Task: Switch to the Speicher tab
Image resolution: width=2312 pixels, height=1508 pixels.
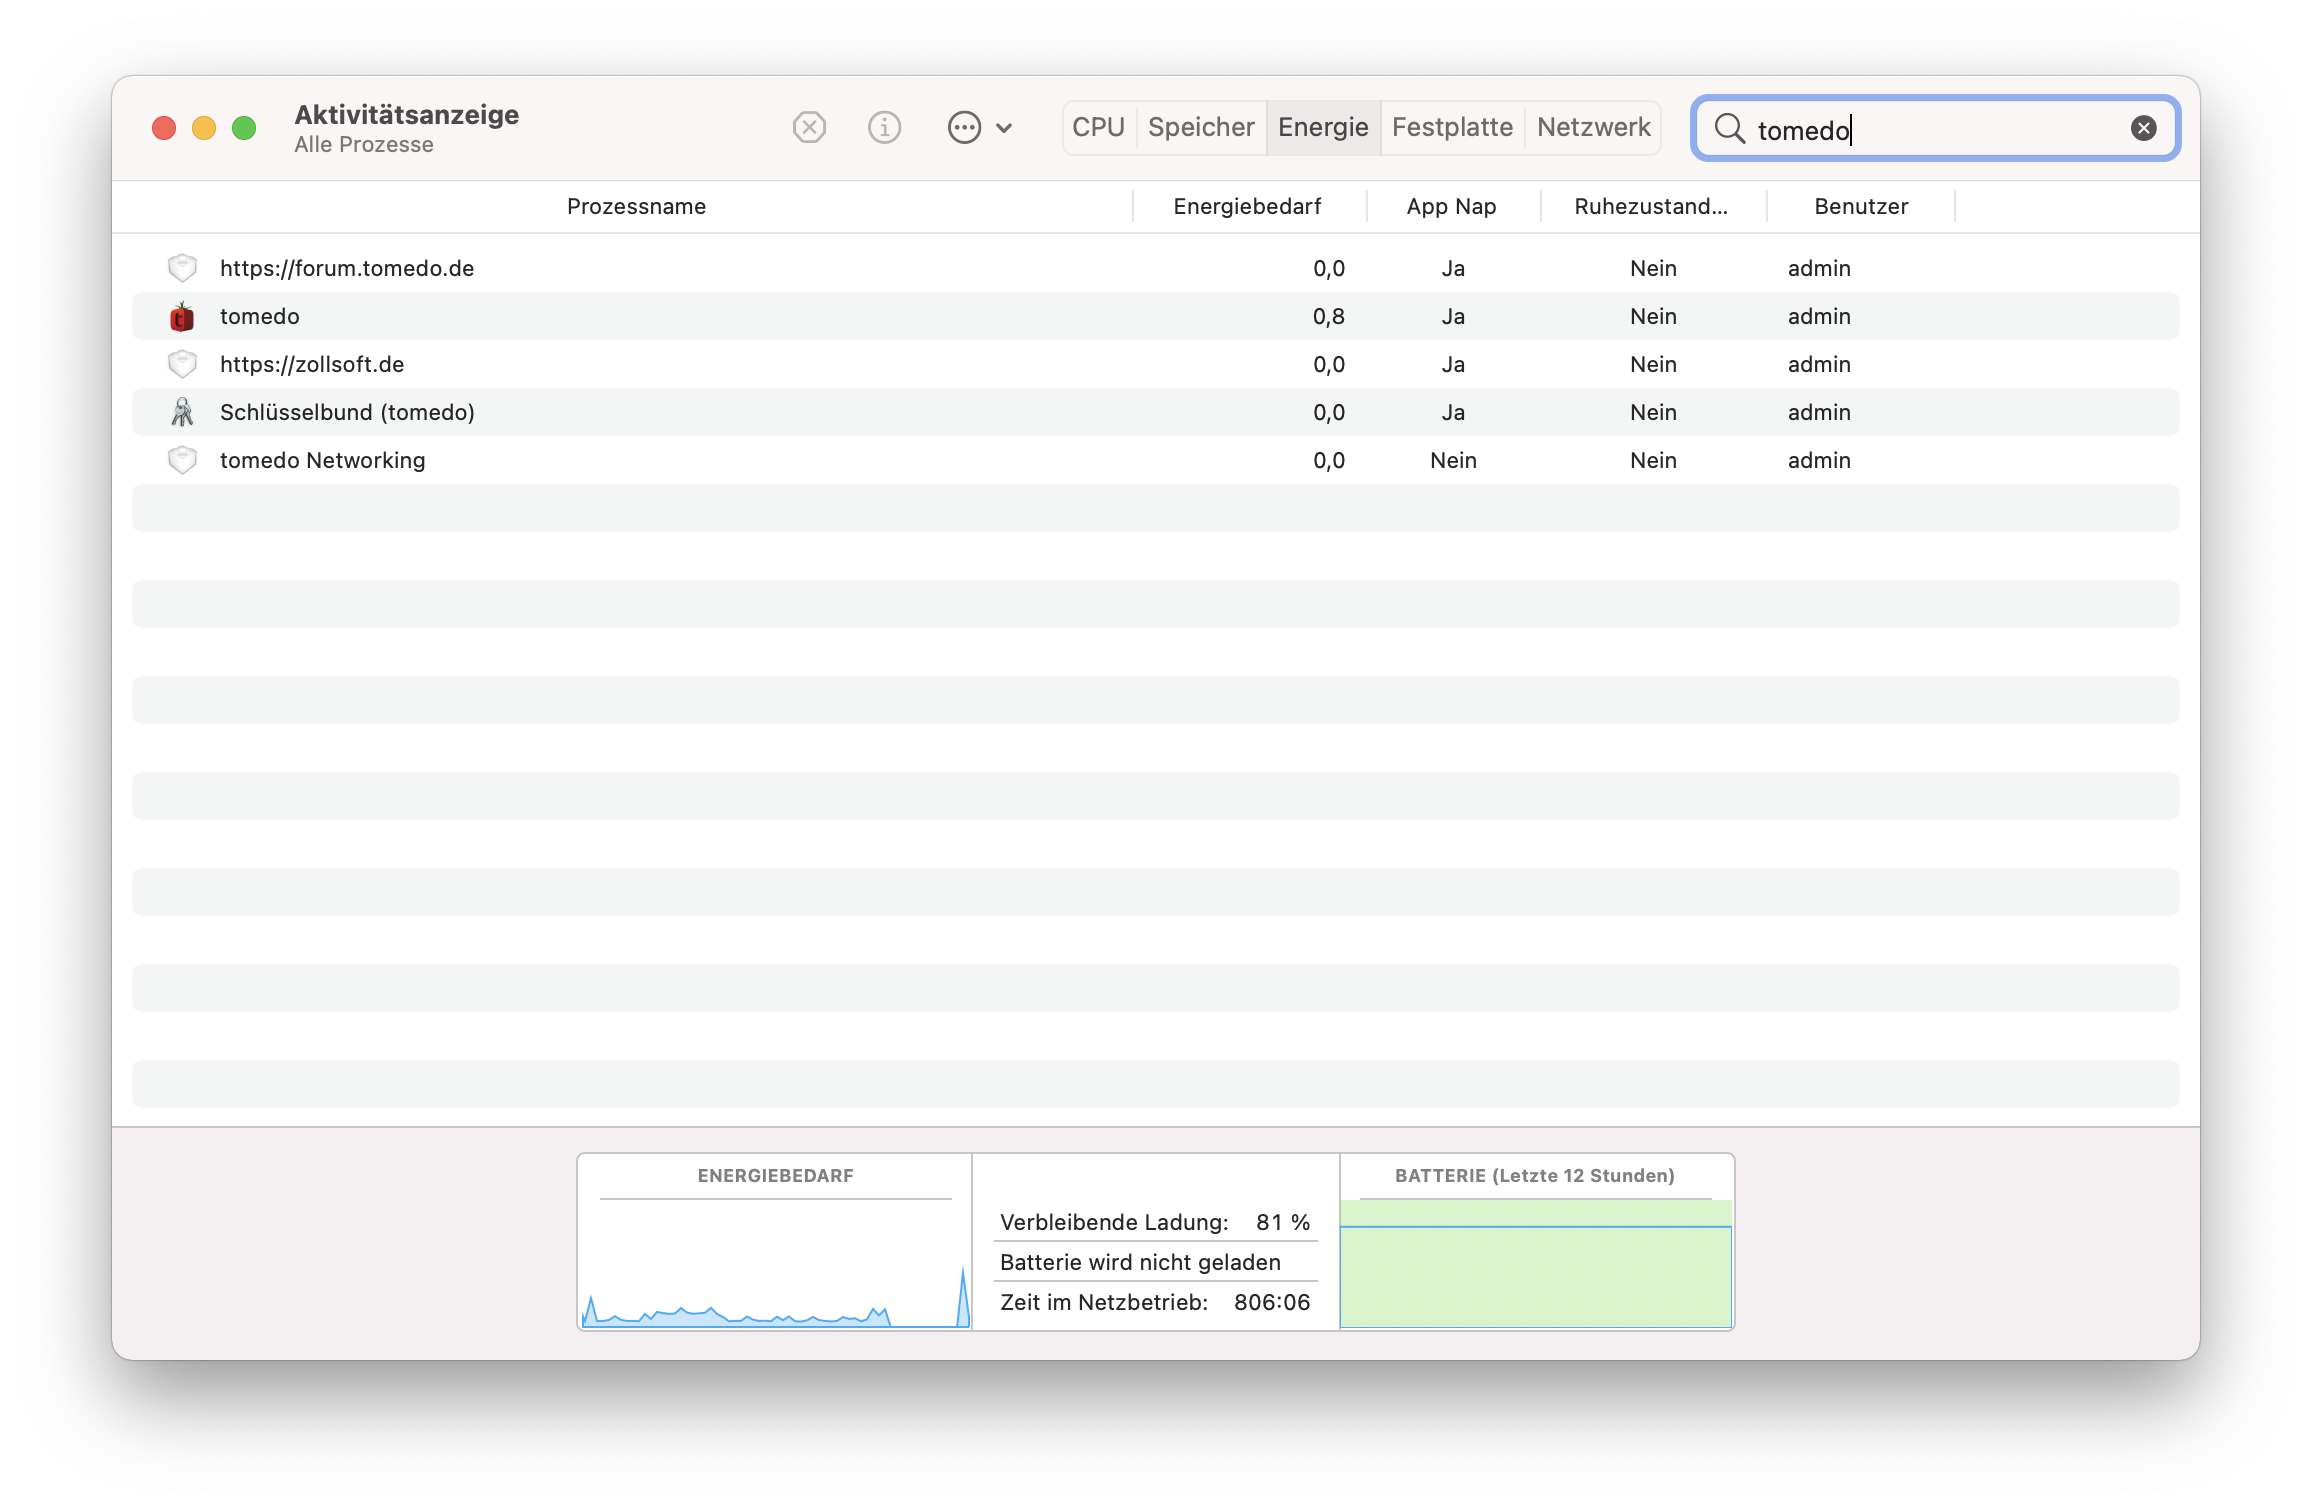Action: (1201, 128)
